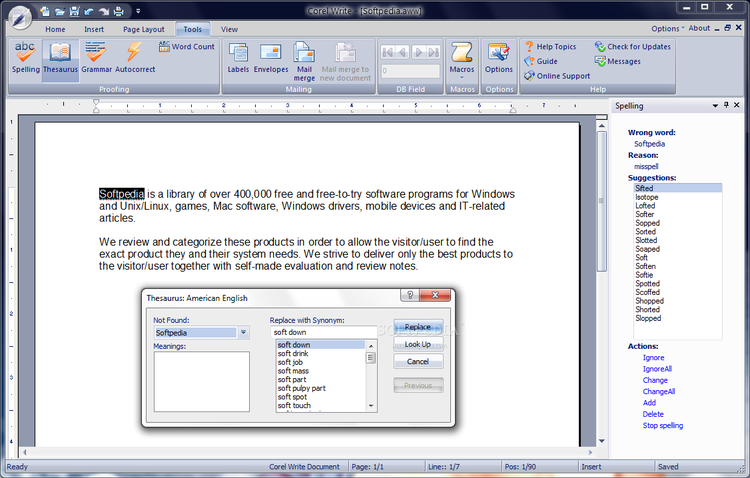Click the Delete spelling action
The image size is (750, 478).
click(x=653, y=414)
